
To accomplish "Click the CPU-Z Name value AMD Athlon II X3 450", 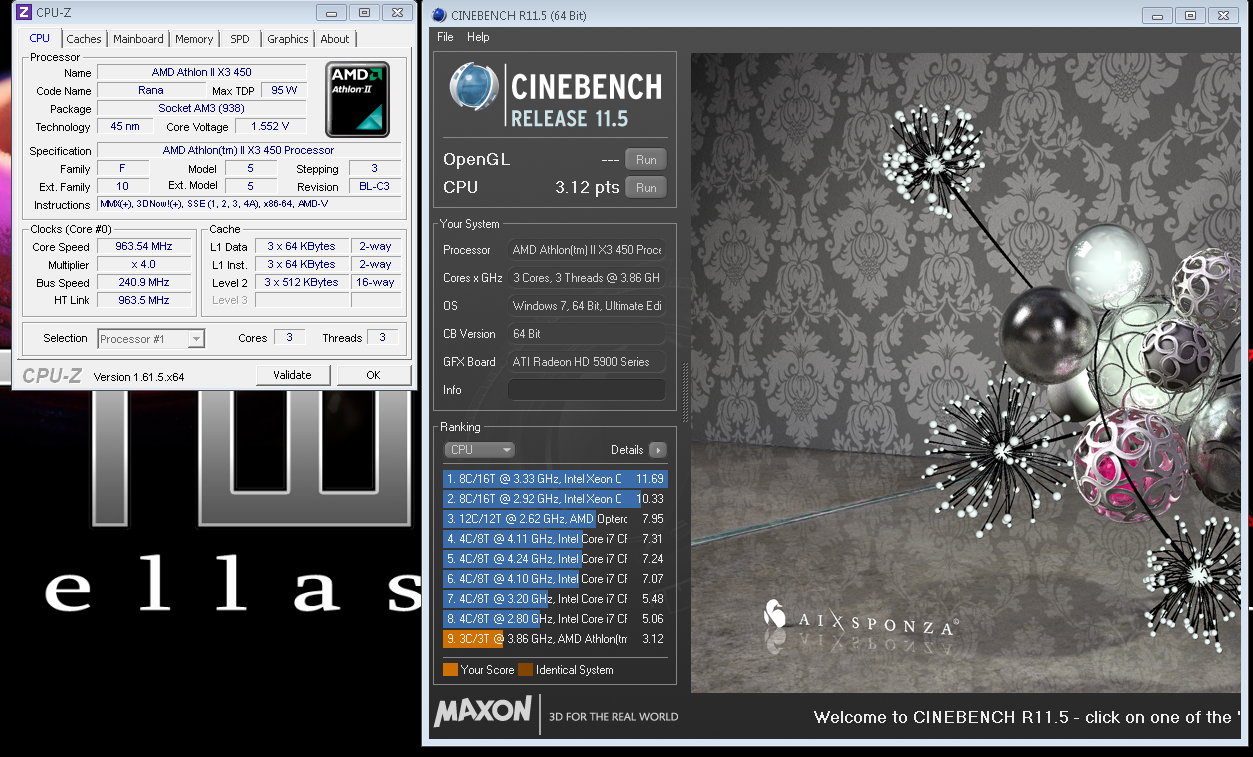I will pos(202,73).
